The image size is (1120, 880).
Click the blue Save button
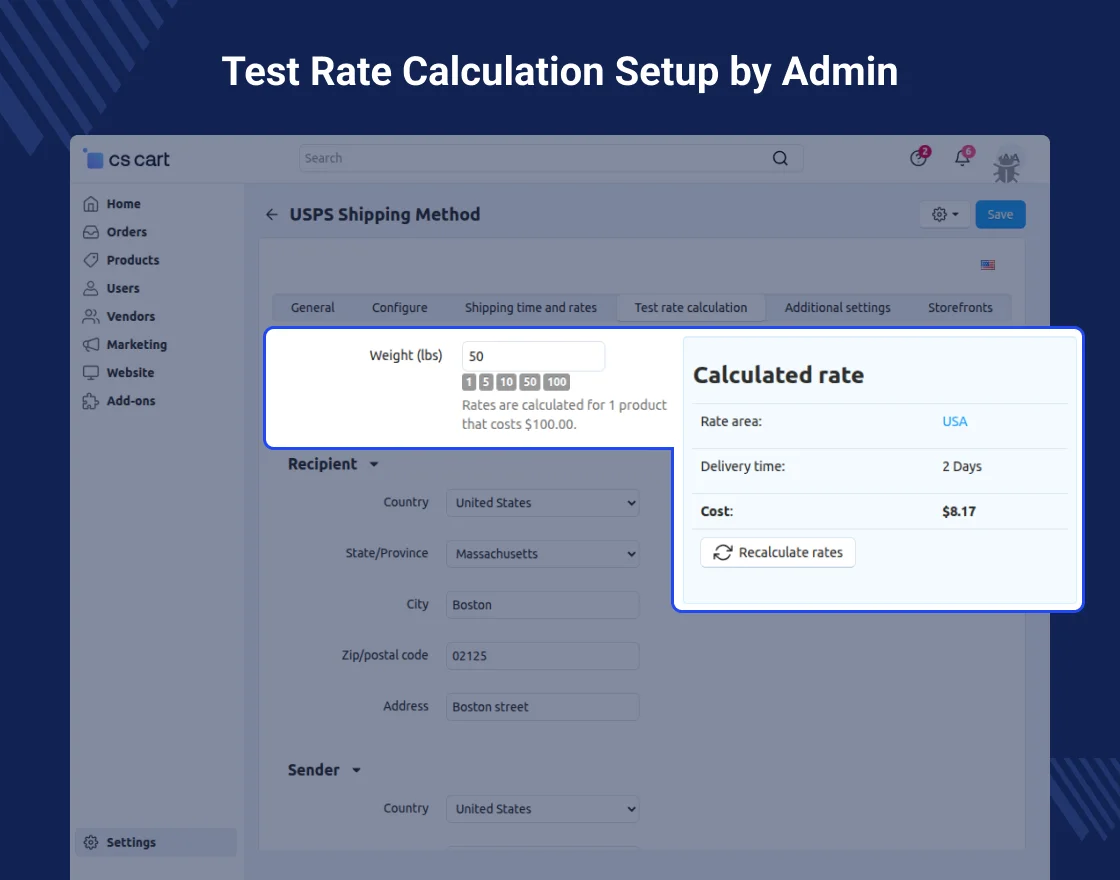(1000, 215)
